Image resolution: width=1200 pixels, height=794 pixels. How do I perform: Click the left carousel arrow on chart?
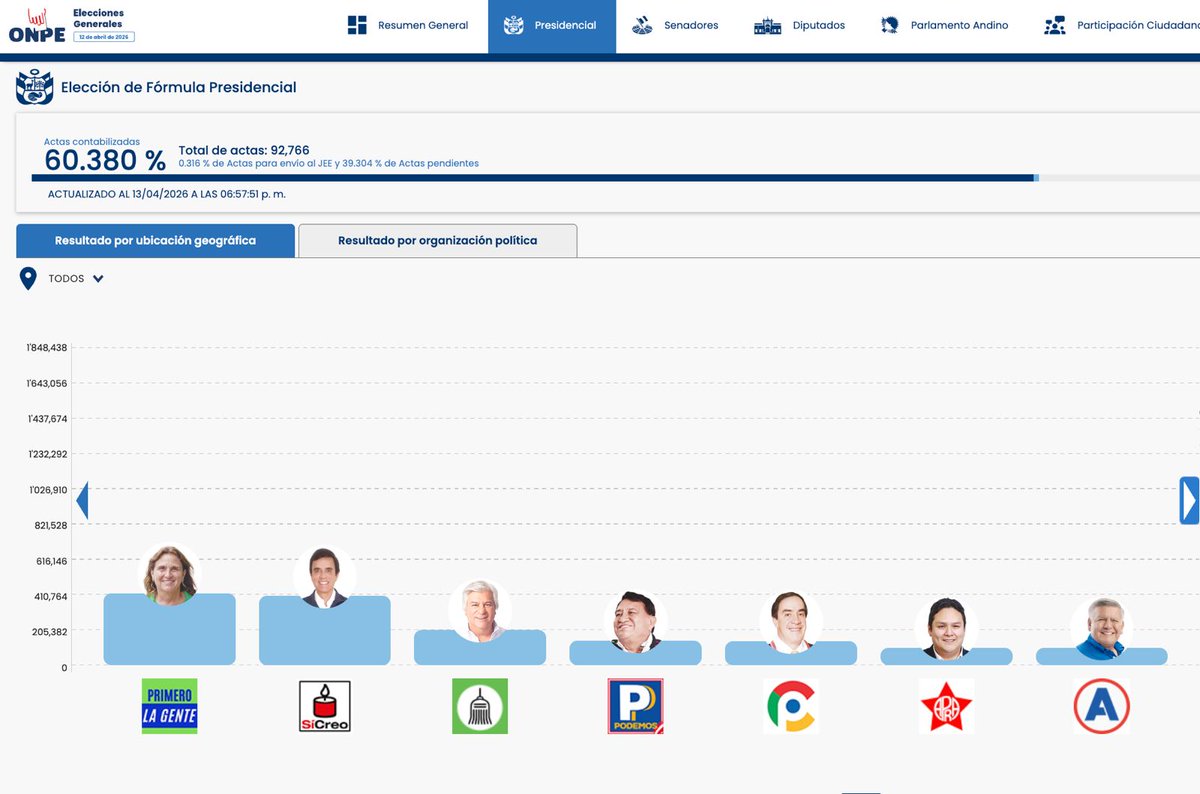82,500
